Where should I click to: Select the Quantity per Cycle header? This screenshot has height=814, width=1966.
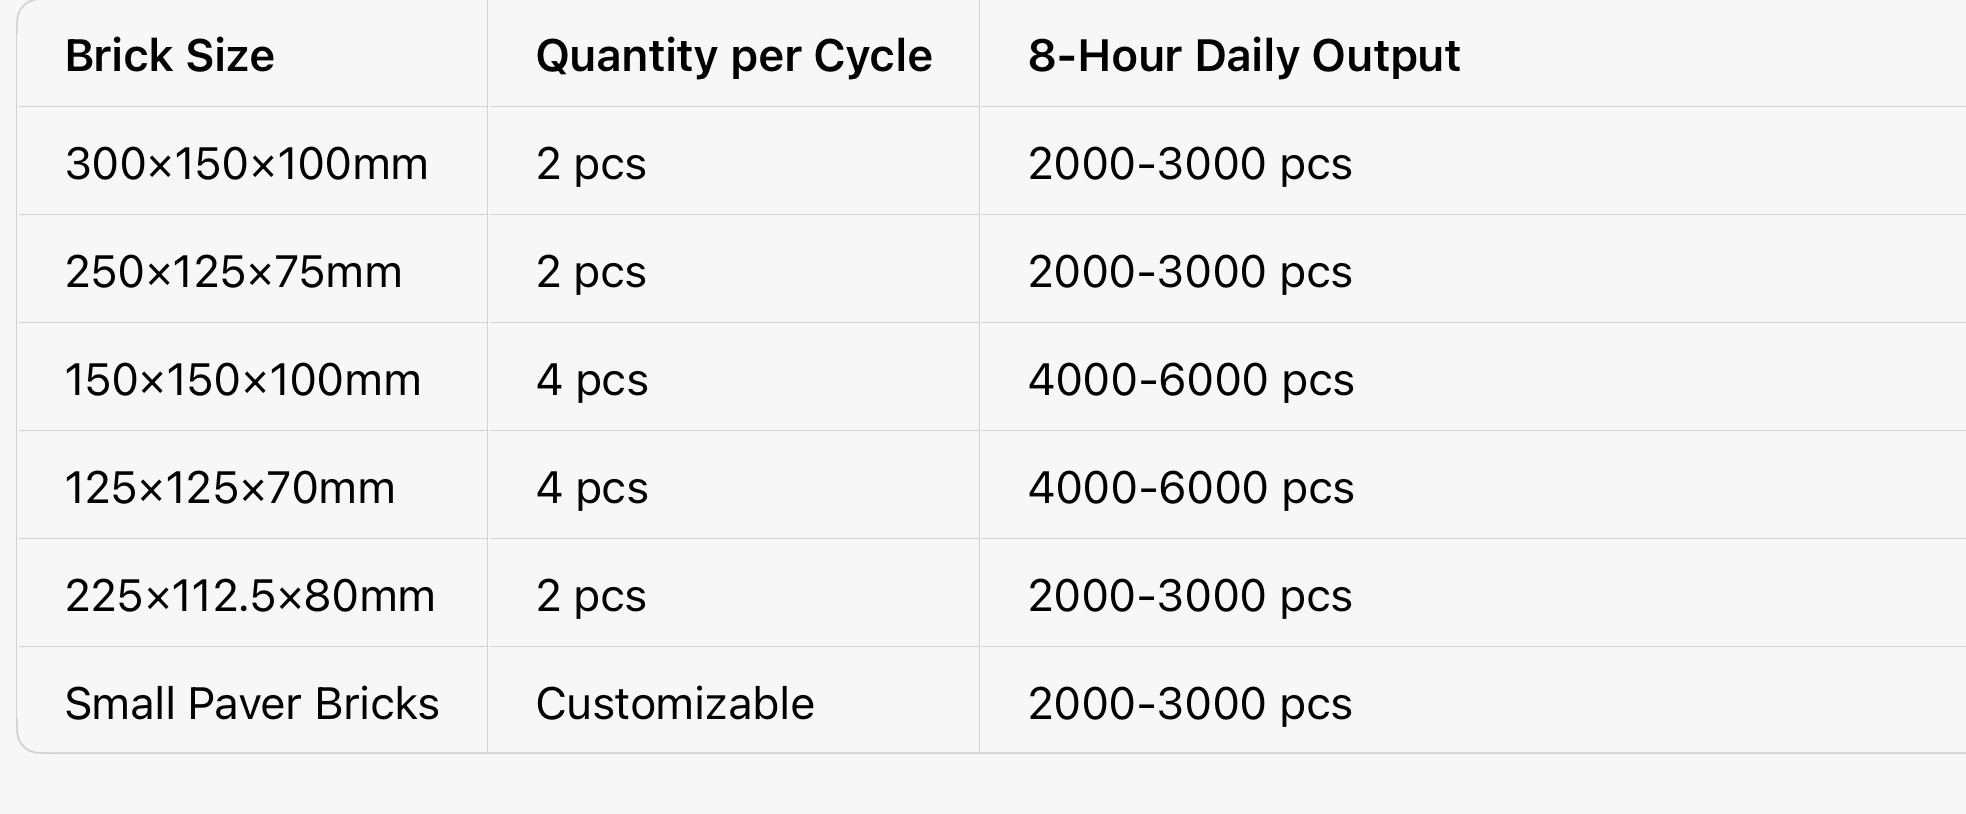734,56
